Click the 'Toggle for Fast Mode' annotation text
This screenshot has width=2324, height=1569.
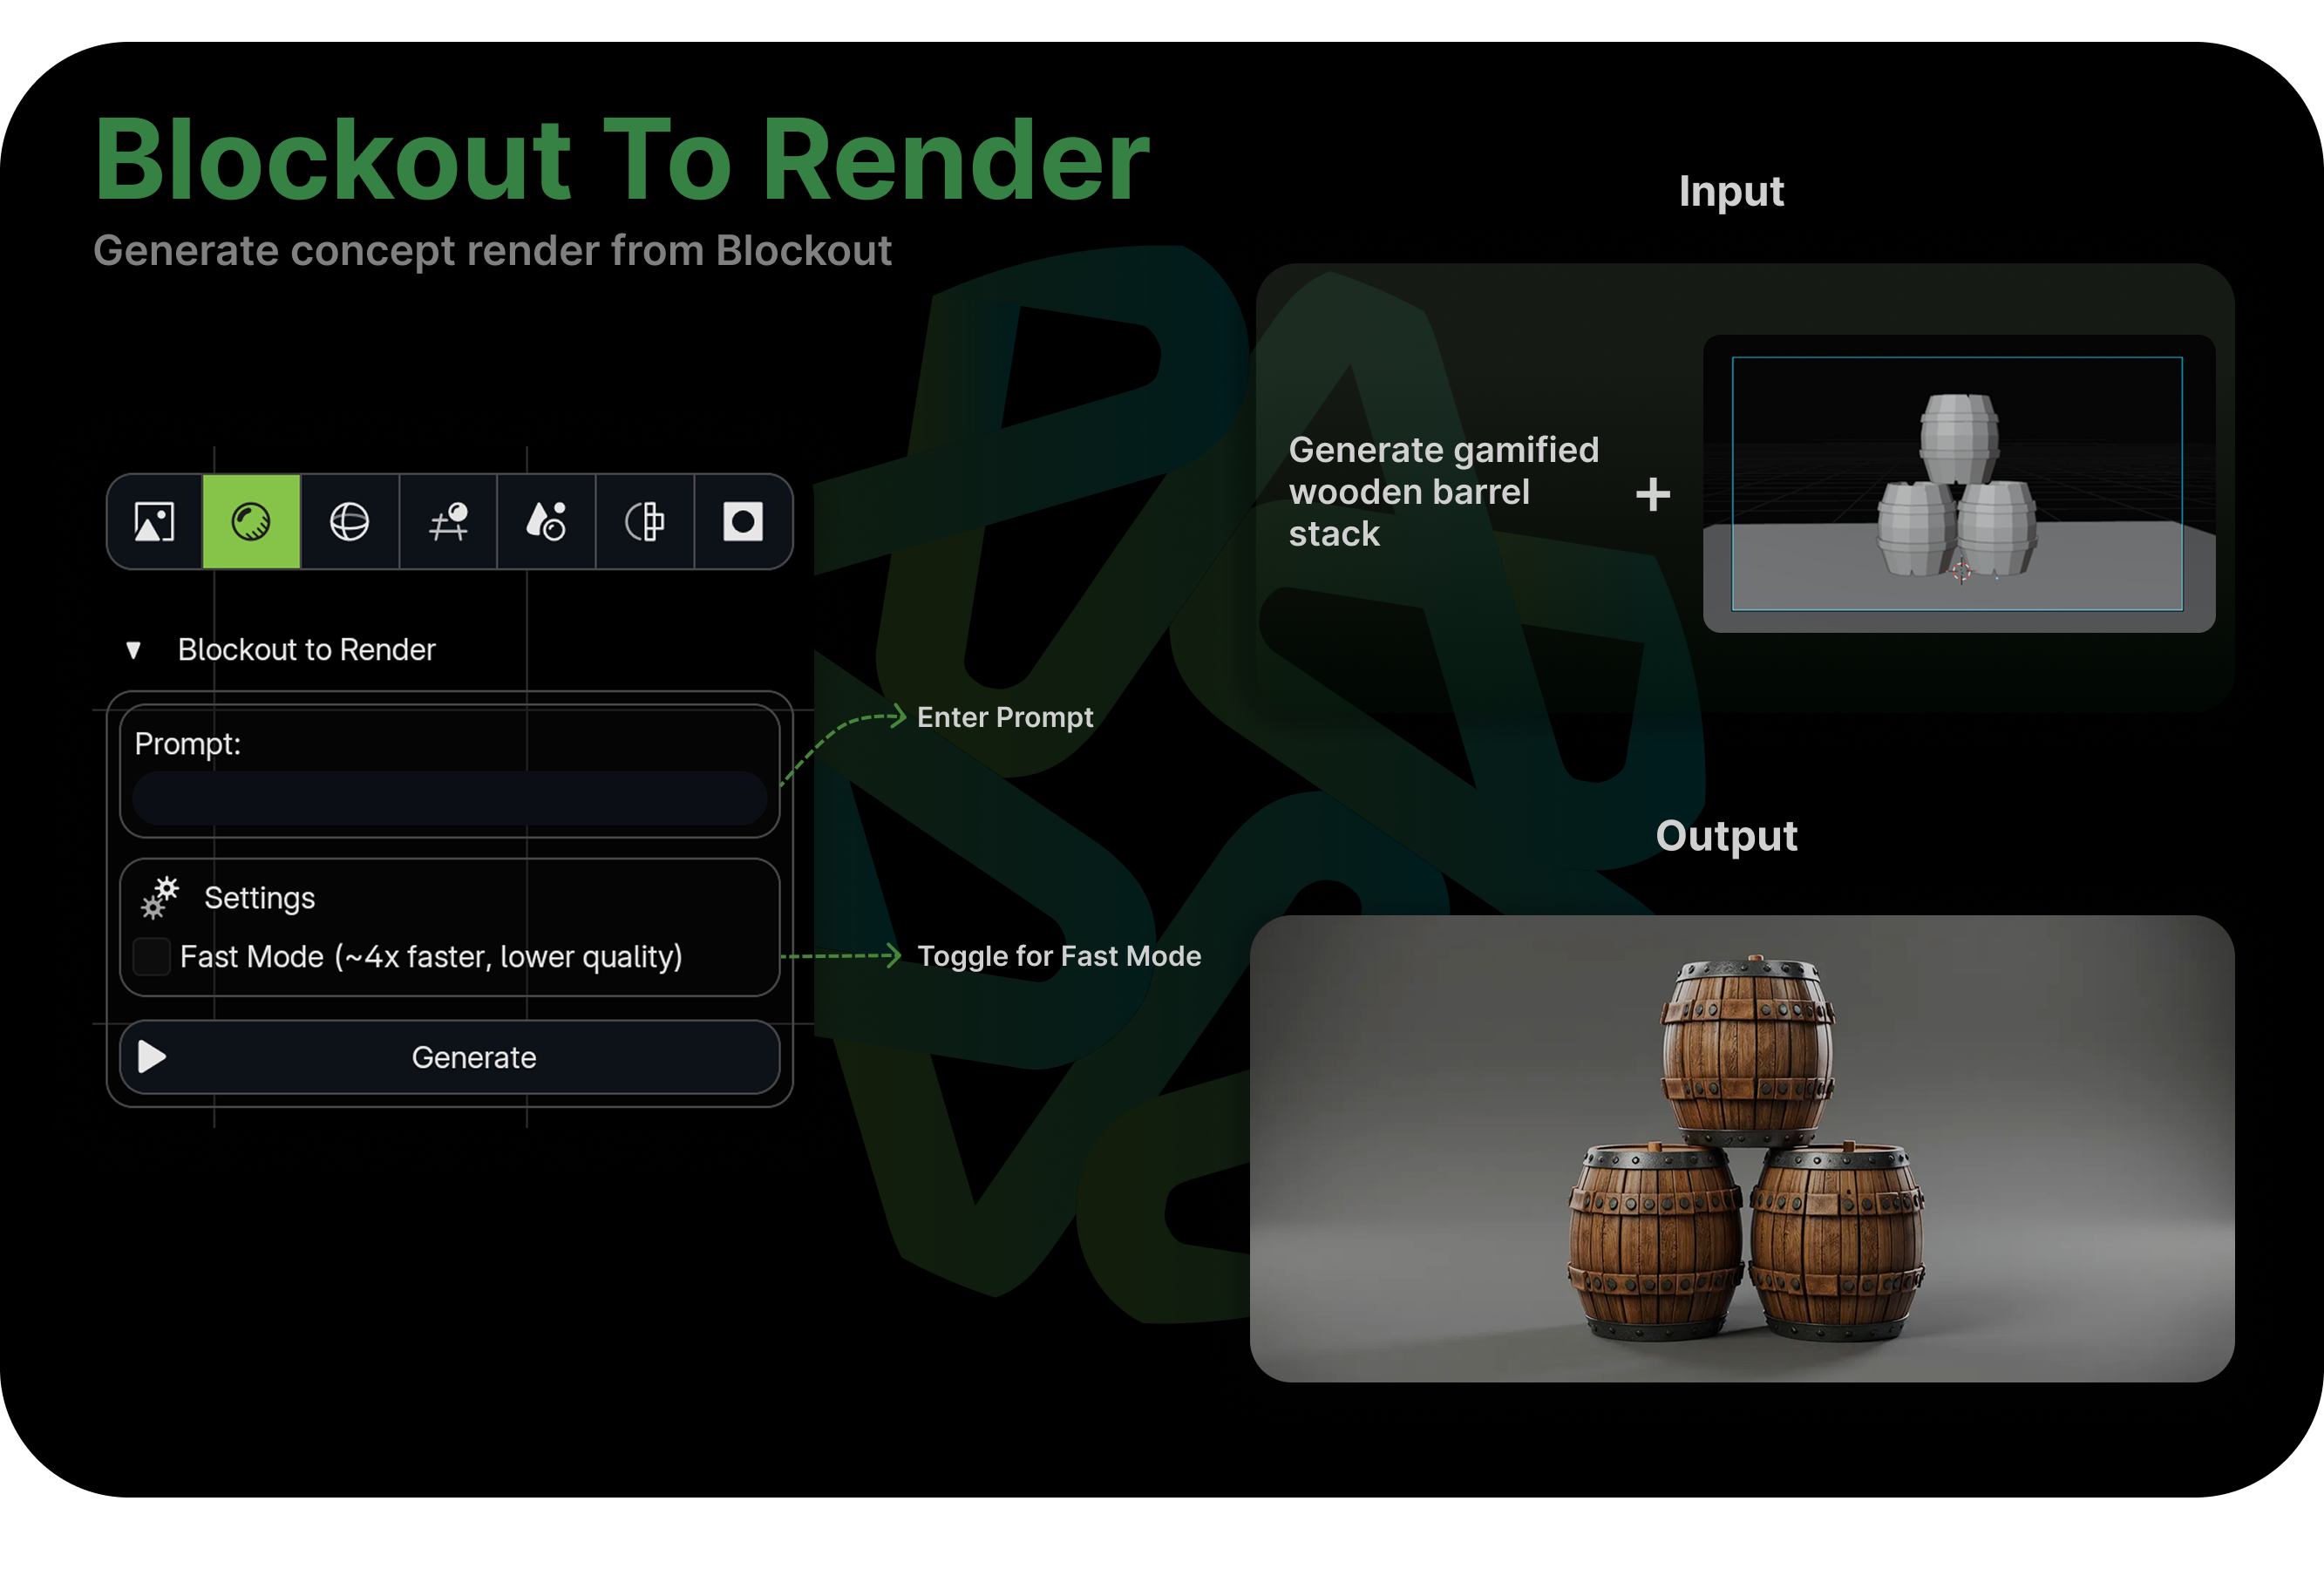pyautogui.click(x=1059, y=956)
